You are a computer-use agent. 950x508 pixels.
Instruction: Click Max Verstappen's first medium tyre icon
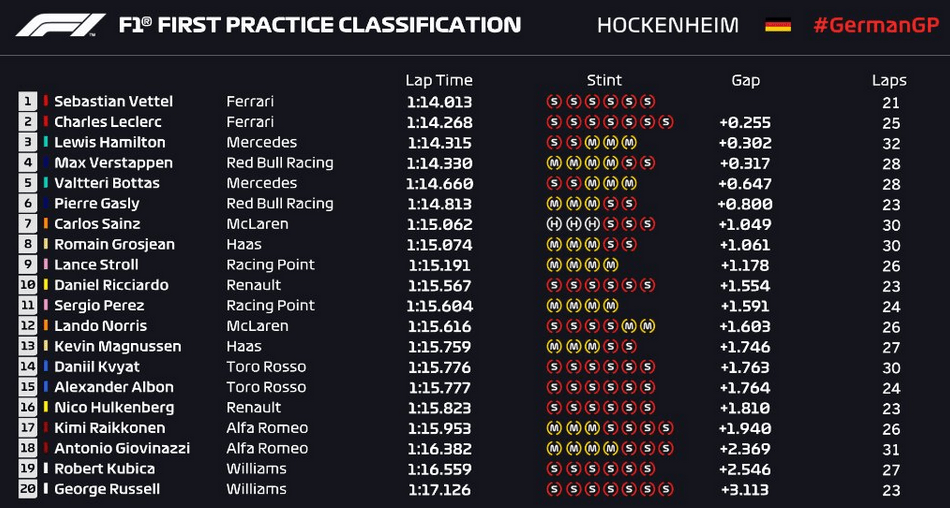tap(553, 162)
